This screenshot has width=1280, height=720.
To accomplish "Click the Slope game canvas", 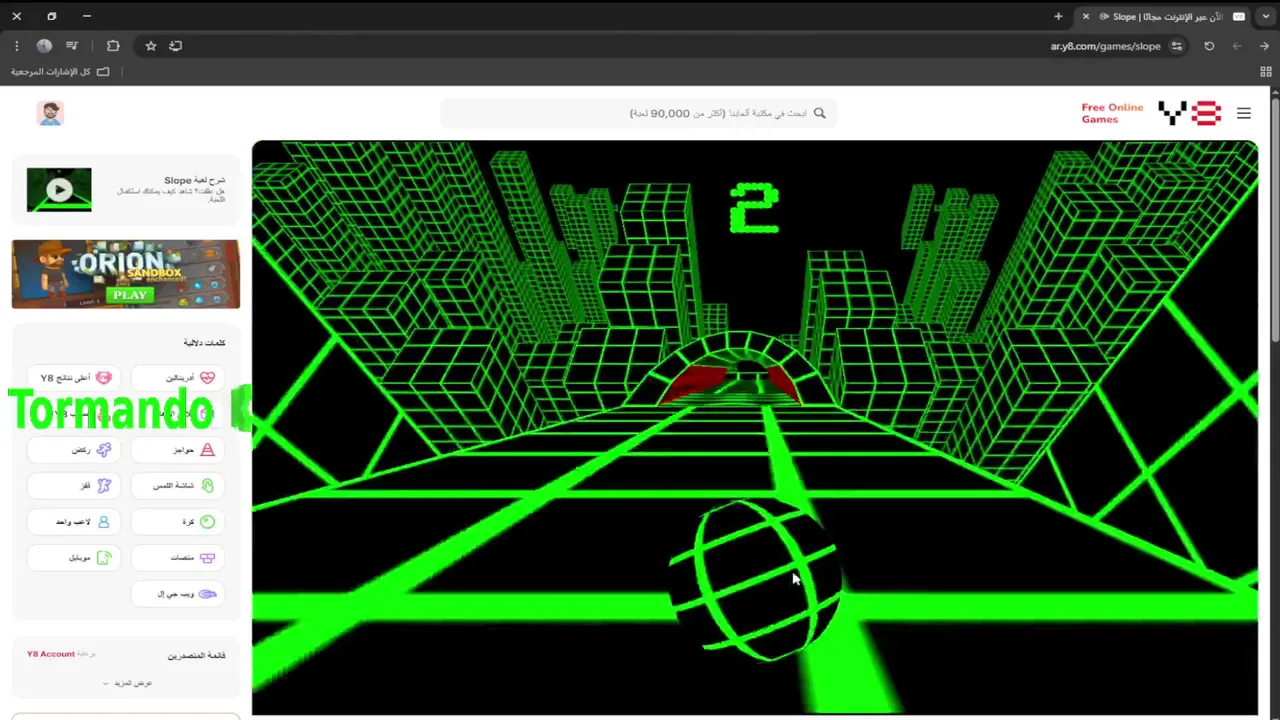I will coord(755,427).
